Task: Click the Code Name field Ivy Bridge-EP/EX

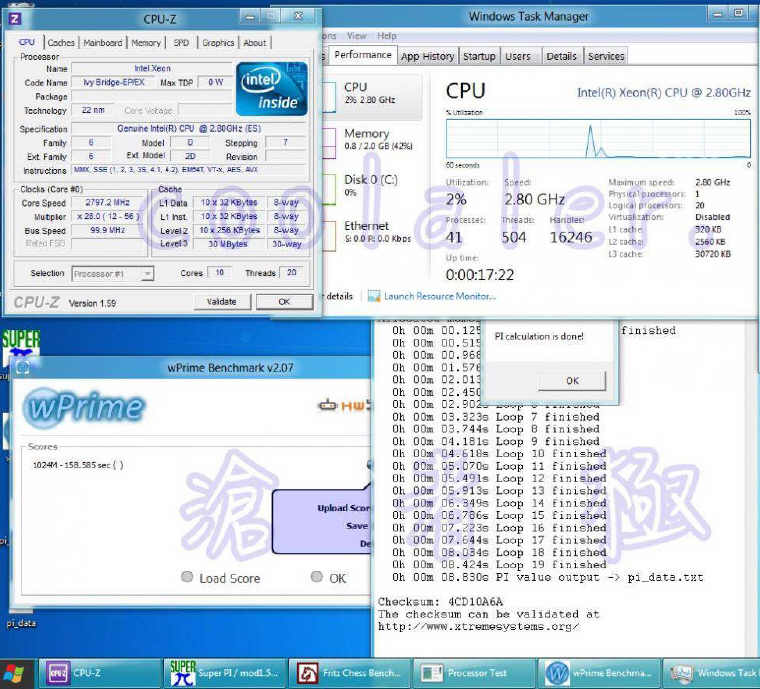Action: click(113, 82)
